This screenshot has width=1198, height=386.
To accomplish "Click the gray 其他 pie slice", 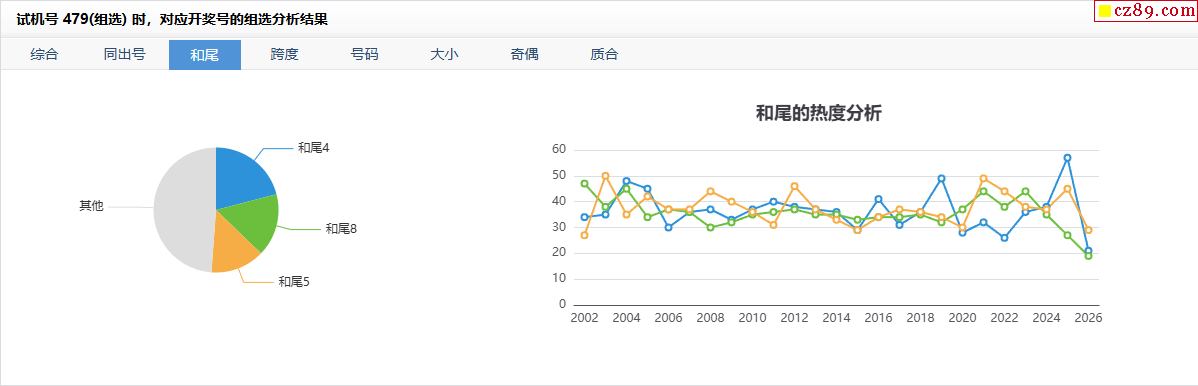I will pyautogui.click(x=181, y=210).
